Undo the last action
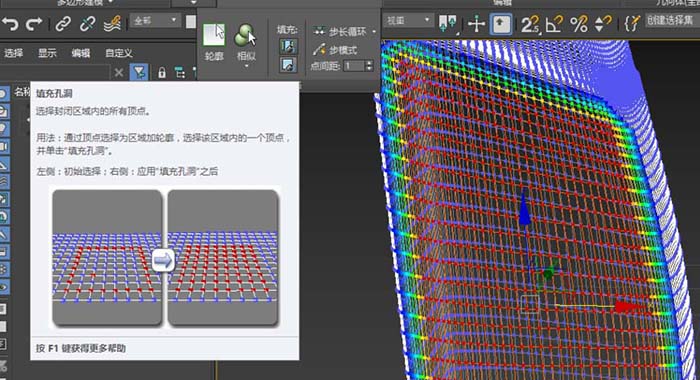Viewport: 700px width, 380px height. [x=10, y=24]
